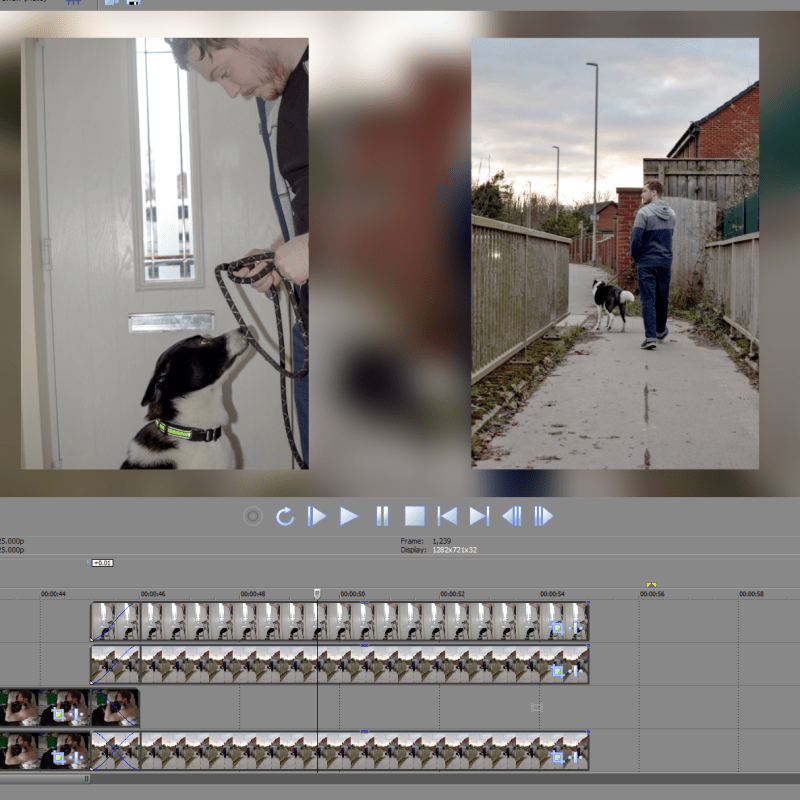Viewport: 800px width, 800px height.
Task: Click the playhead handle on the ruler
Action: 317,593
